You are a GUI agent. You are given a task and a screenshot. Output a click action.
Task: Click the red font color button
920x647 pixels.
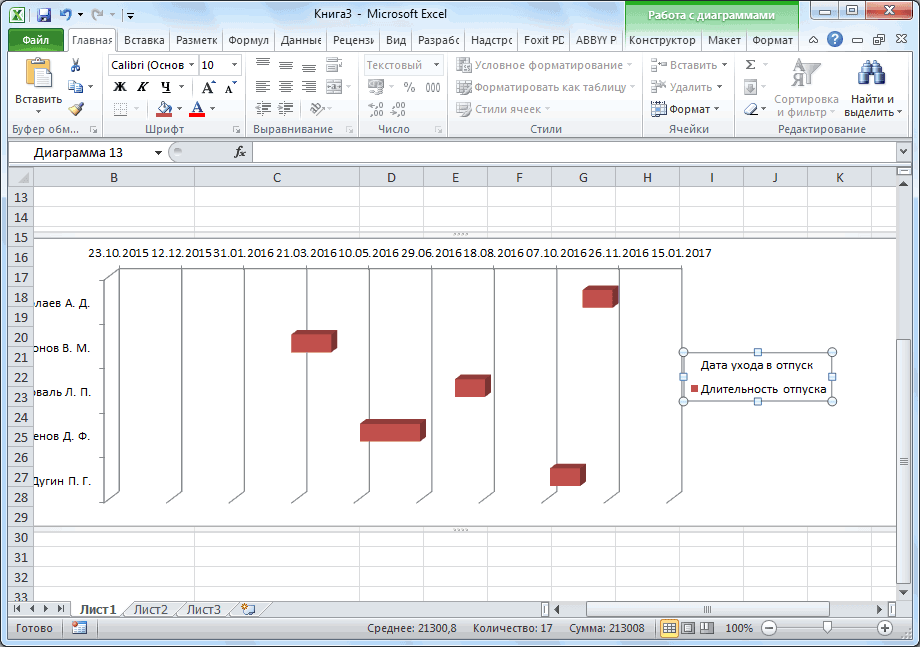[x=197, y=109]
